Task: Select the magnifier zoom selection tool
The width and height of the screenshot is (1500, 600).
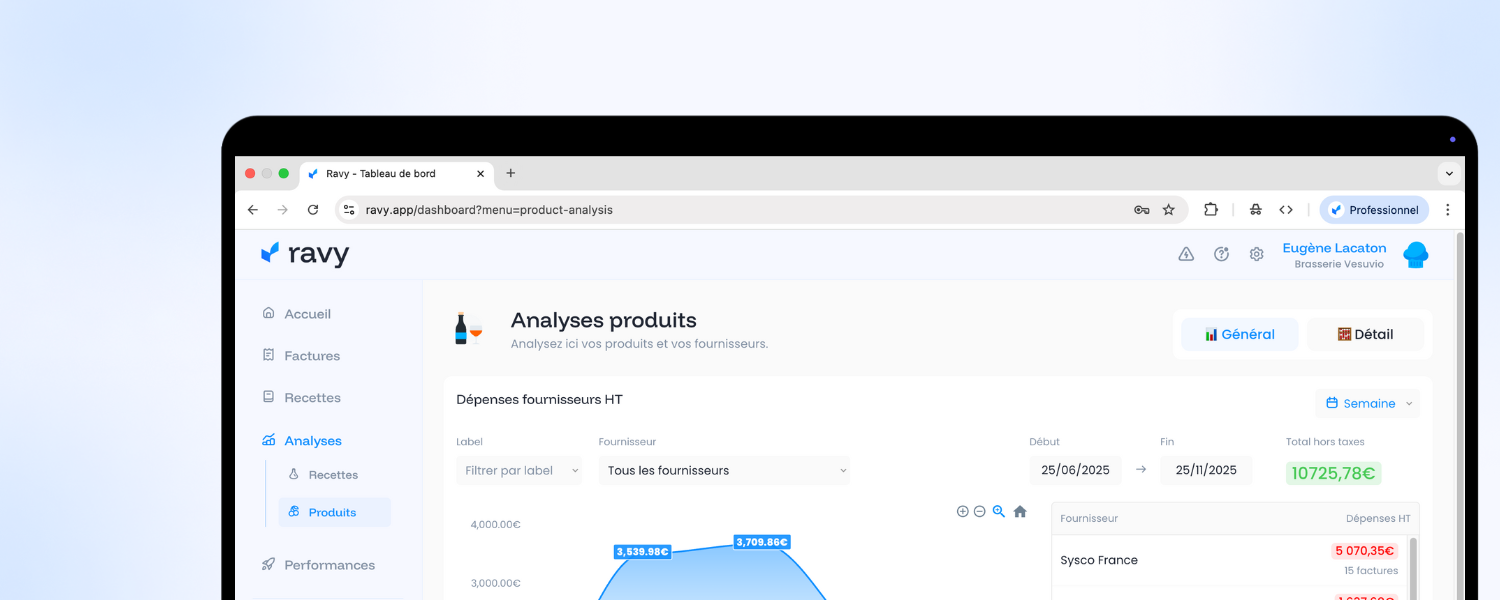Action: pos(999,511)
